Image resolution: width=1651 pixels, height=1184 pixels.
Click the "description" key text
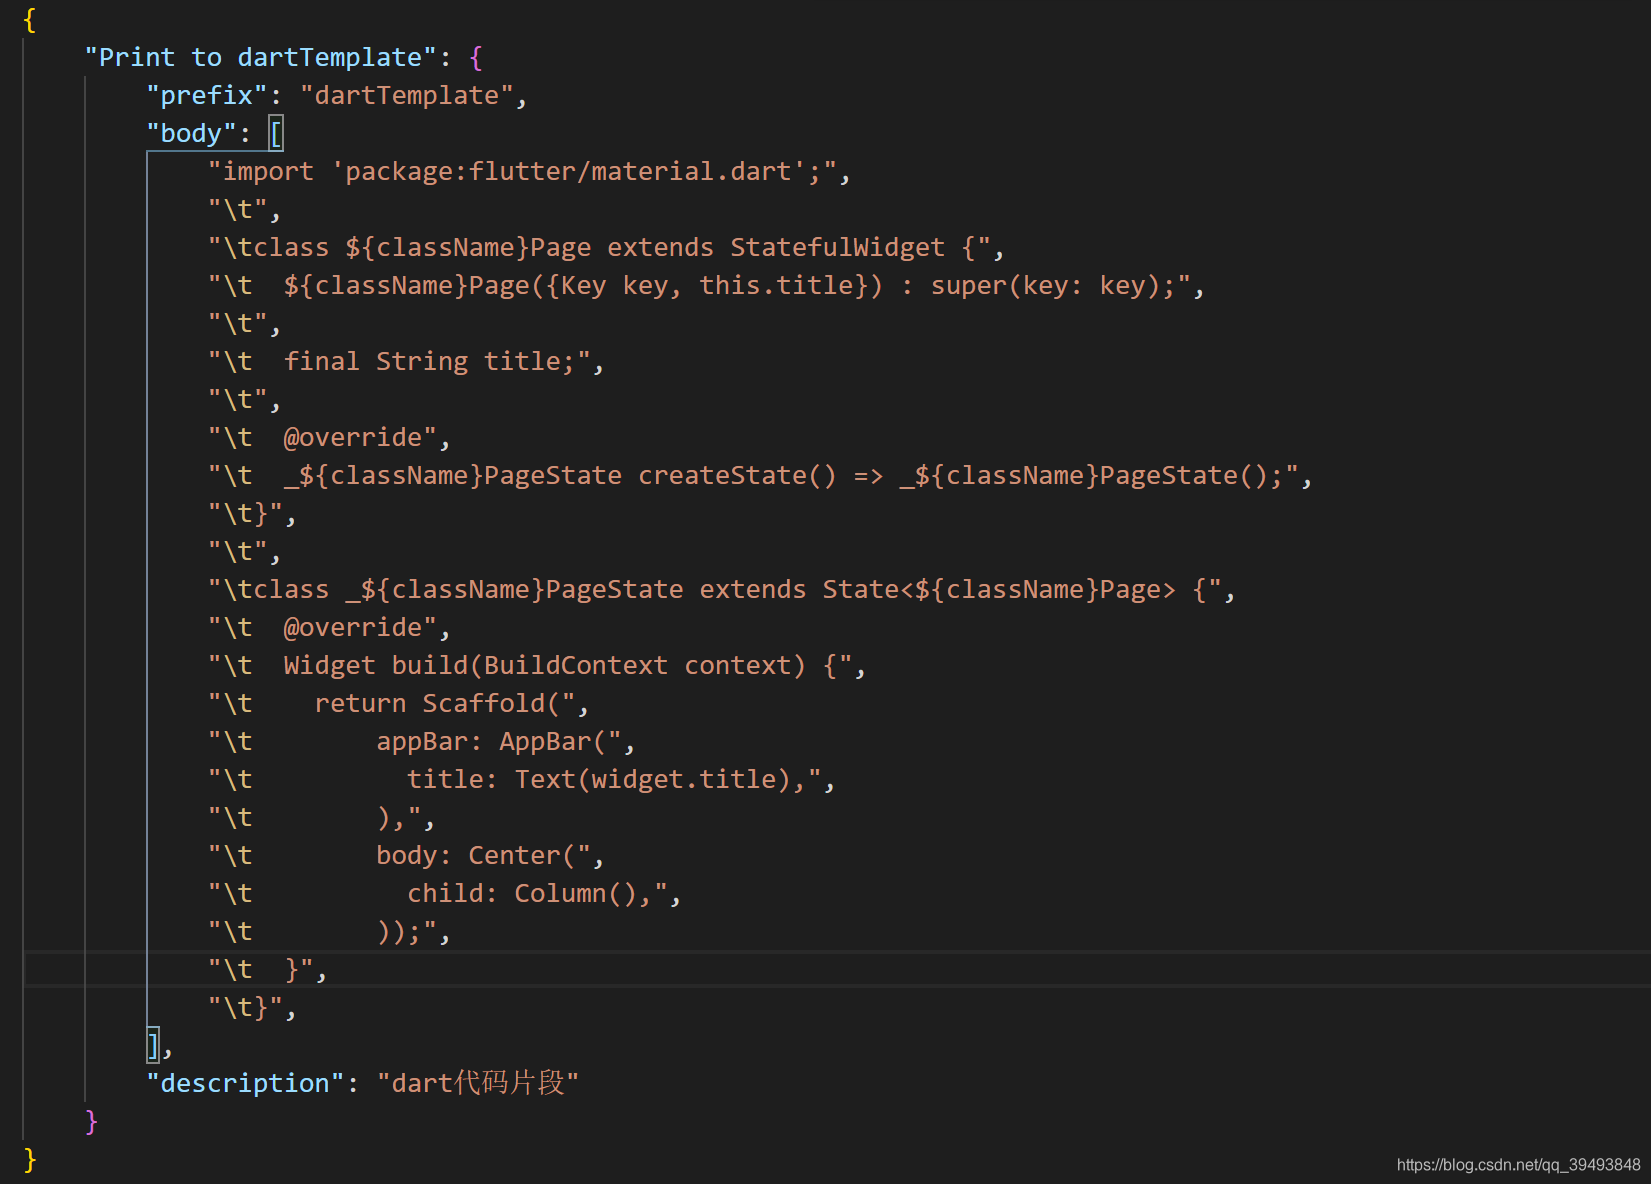click(245, 1084)
